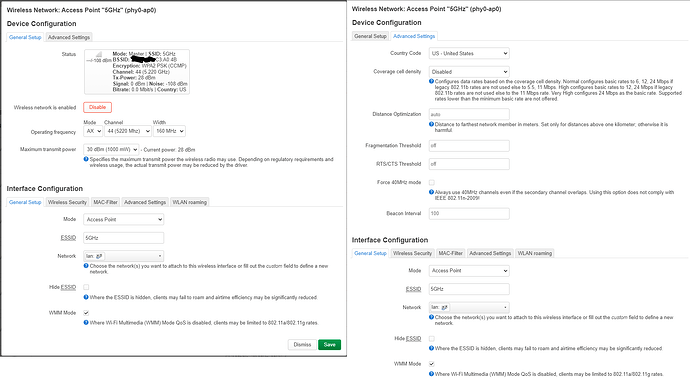Image resolution: width=690 pixels, height=386 pixels.
Task: Click the red Disable button
Action: (98, 107)
